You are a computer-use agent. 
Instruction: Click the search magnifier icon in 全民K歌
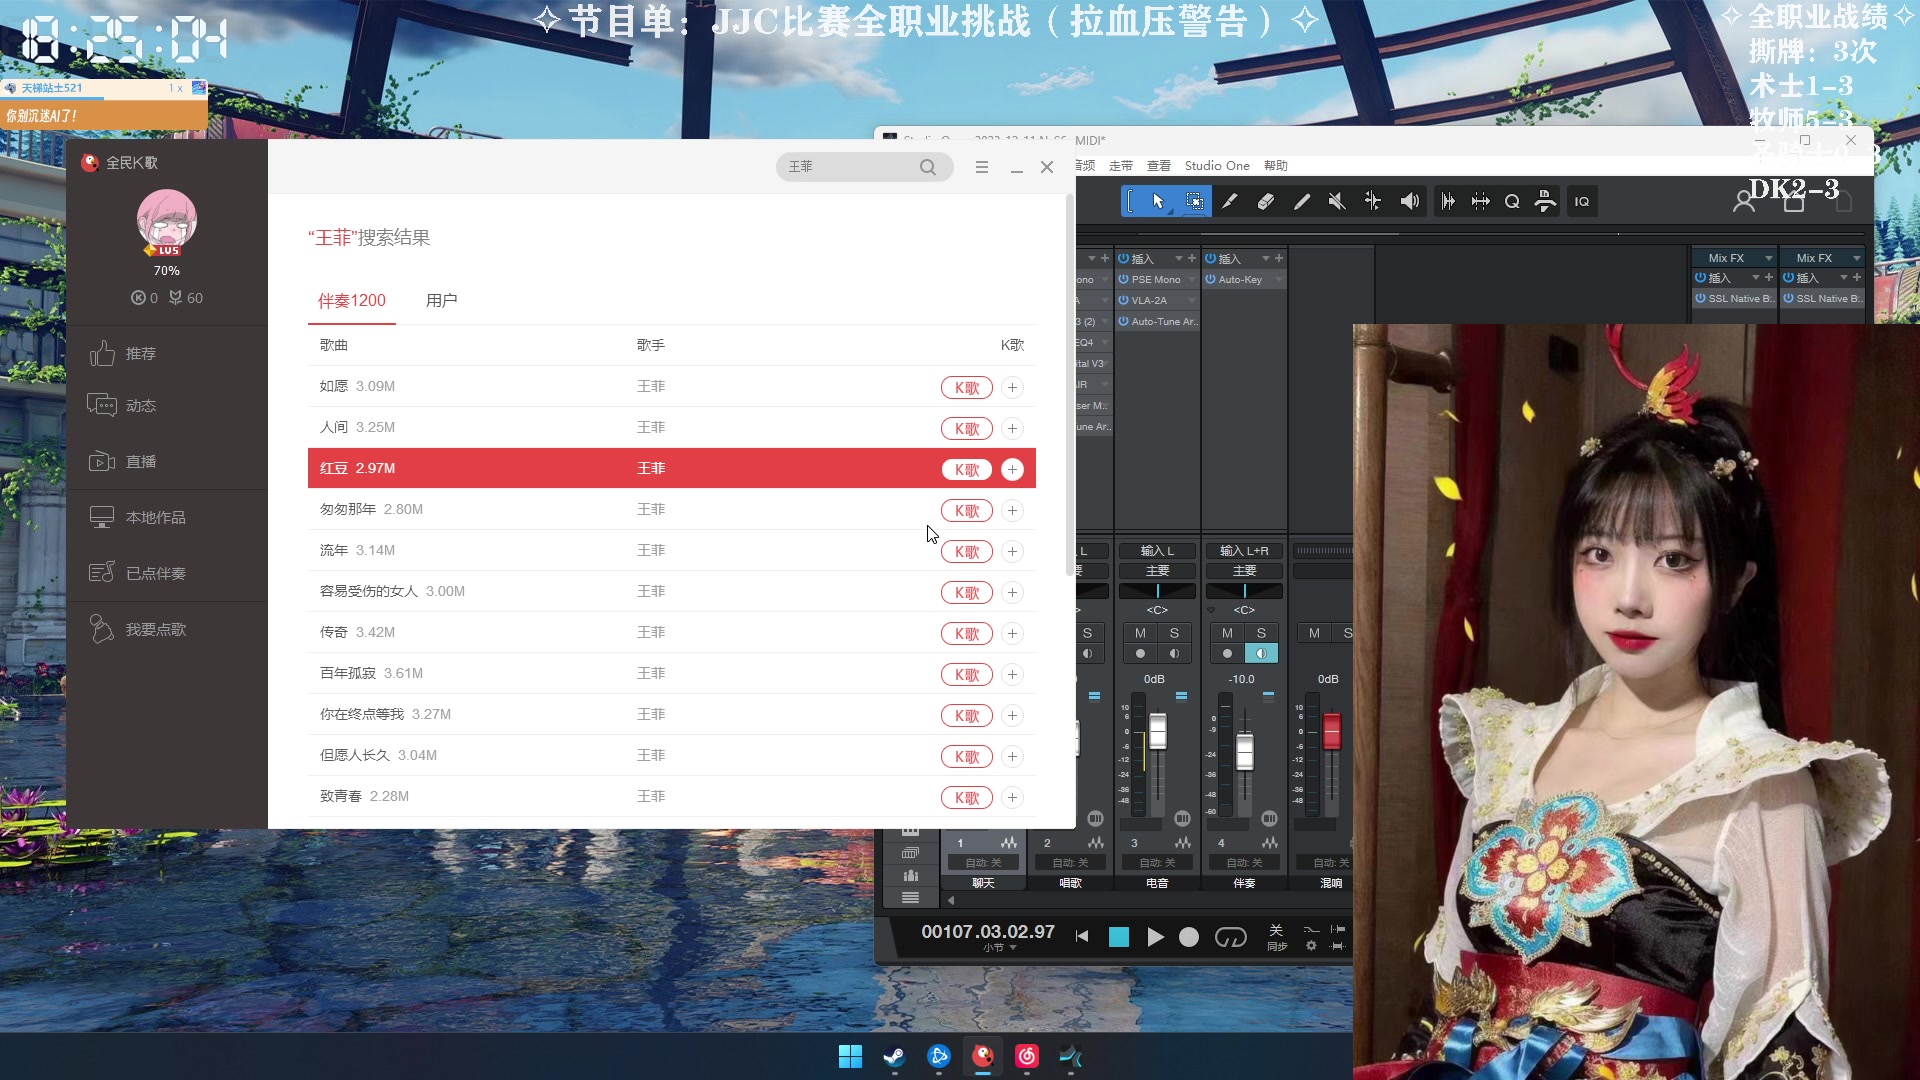(928, 167)
